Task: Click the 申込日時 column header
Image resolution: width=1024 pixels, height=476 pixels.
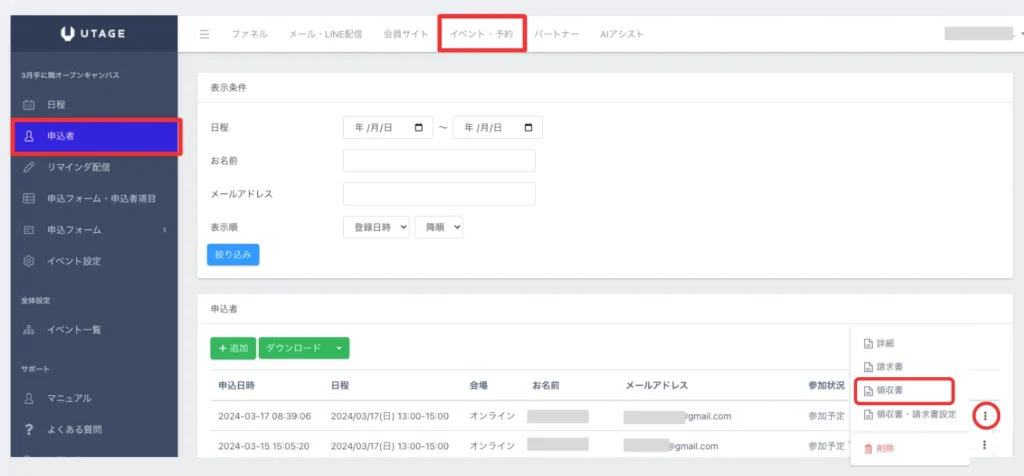Action: point(236,385)
